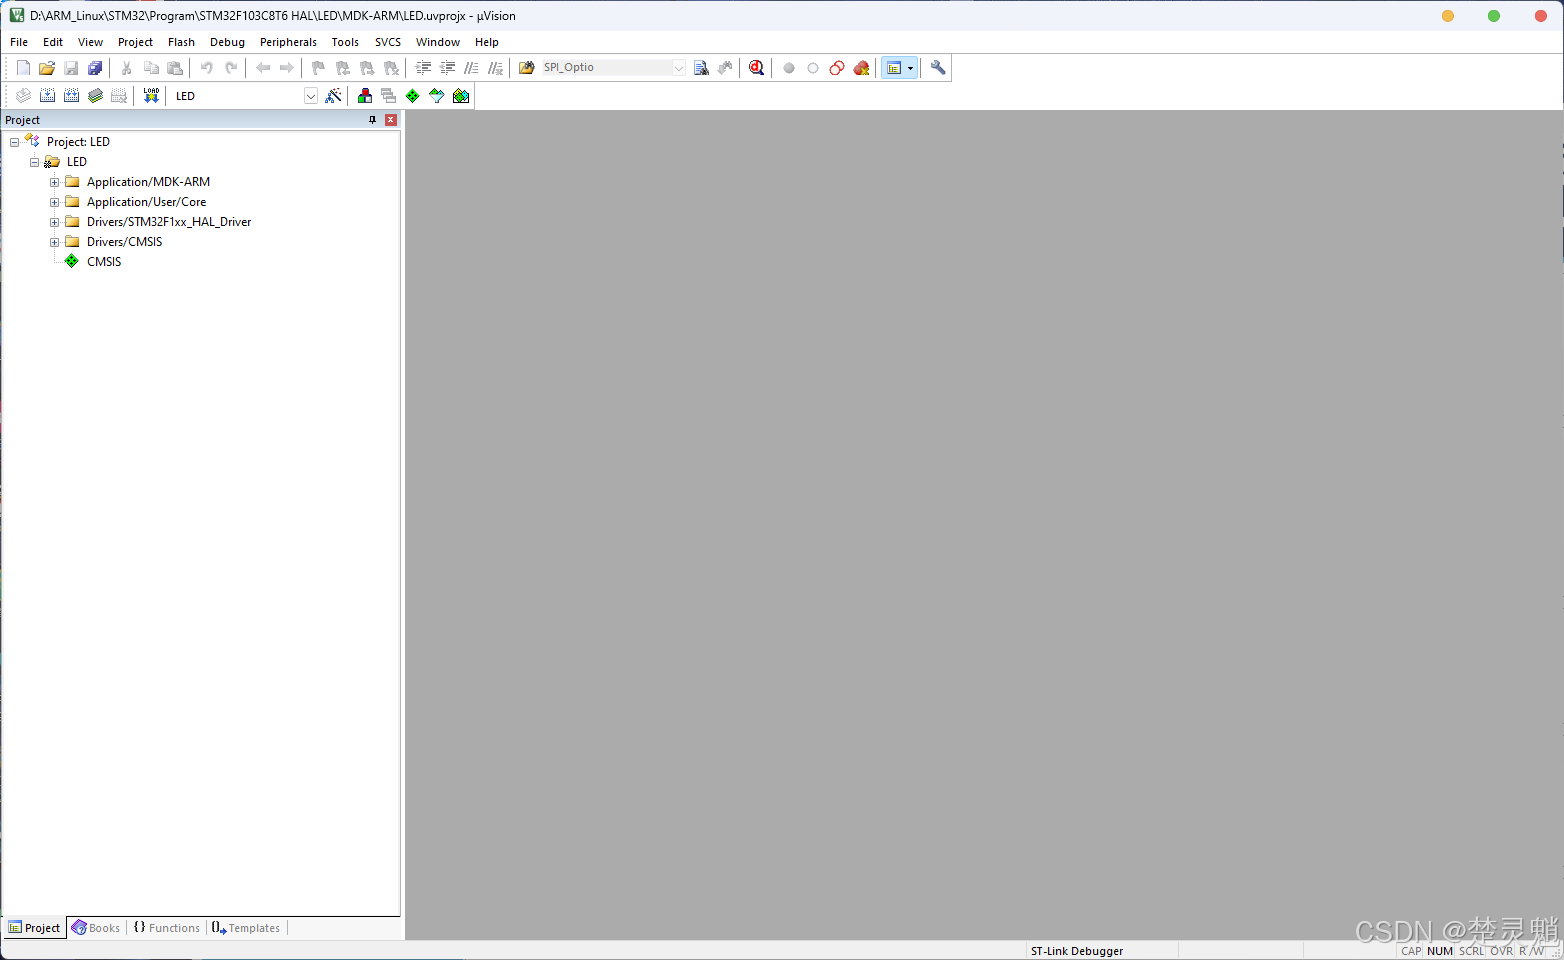The width and height of the screenshot is (1564, 960).
Task: Click the Build target icon
Action: 47,96
